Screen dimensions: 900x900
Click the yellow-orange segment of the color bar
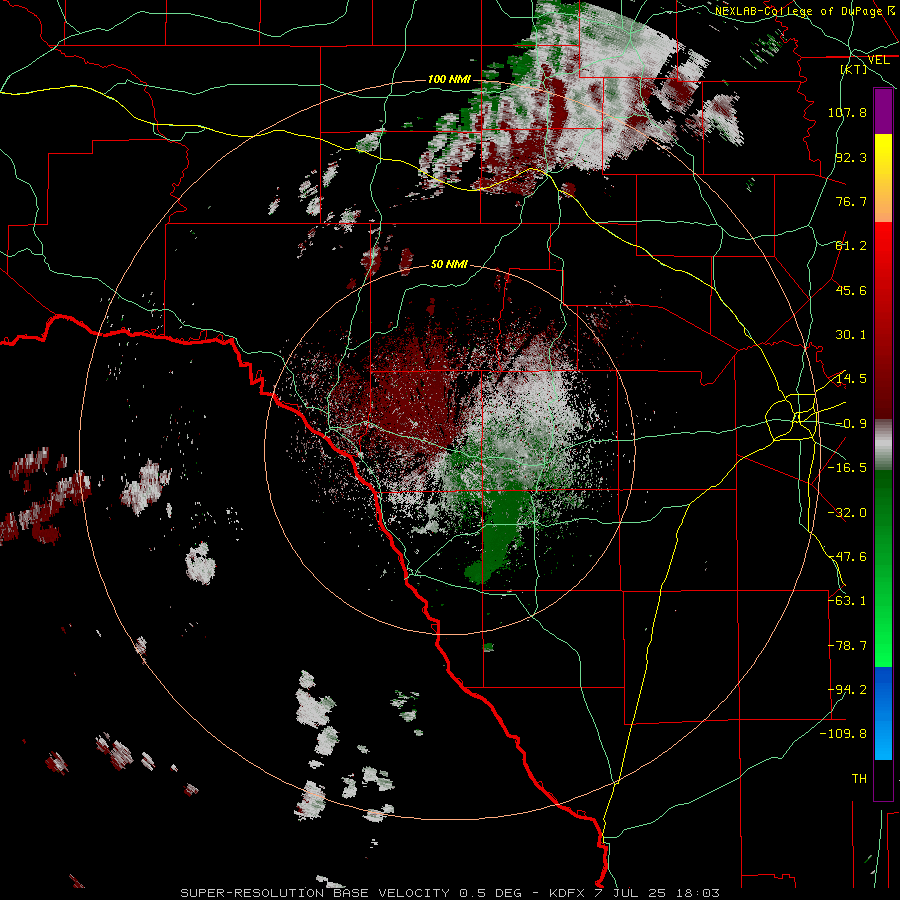coord(883,178)
